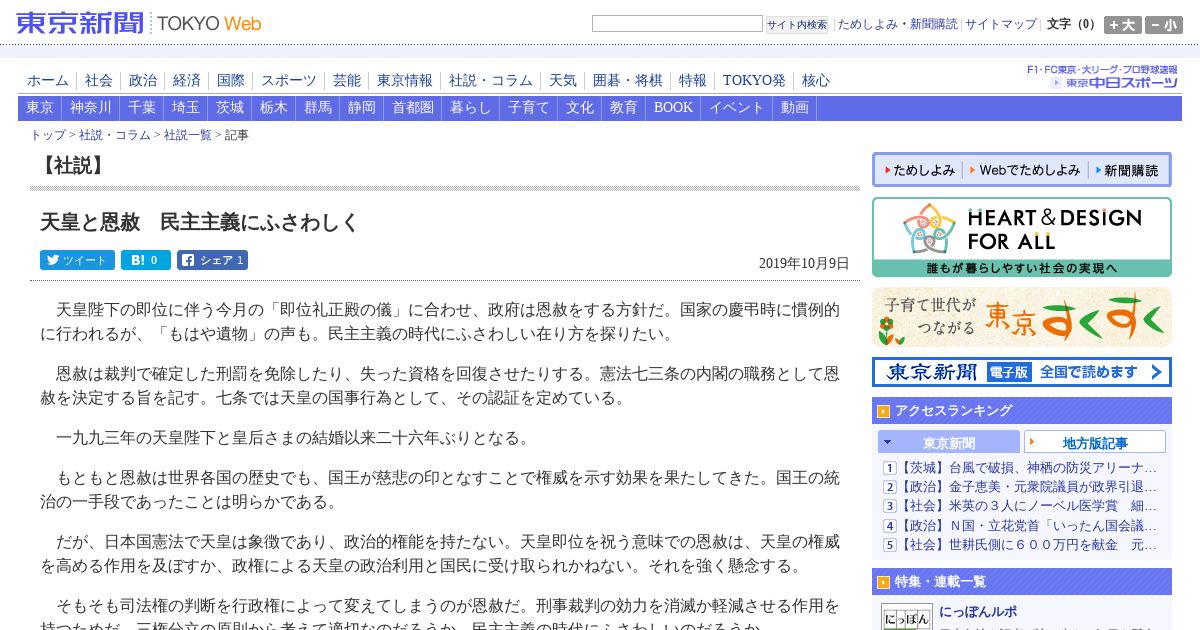This screenshot has height=630, width=1200.
Task: Open the サイトマップ link
Action: pyautogui.click(x=1001, y=24)
